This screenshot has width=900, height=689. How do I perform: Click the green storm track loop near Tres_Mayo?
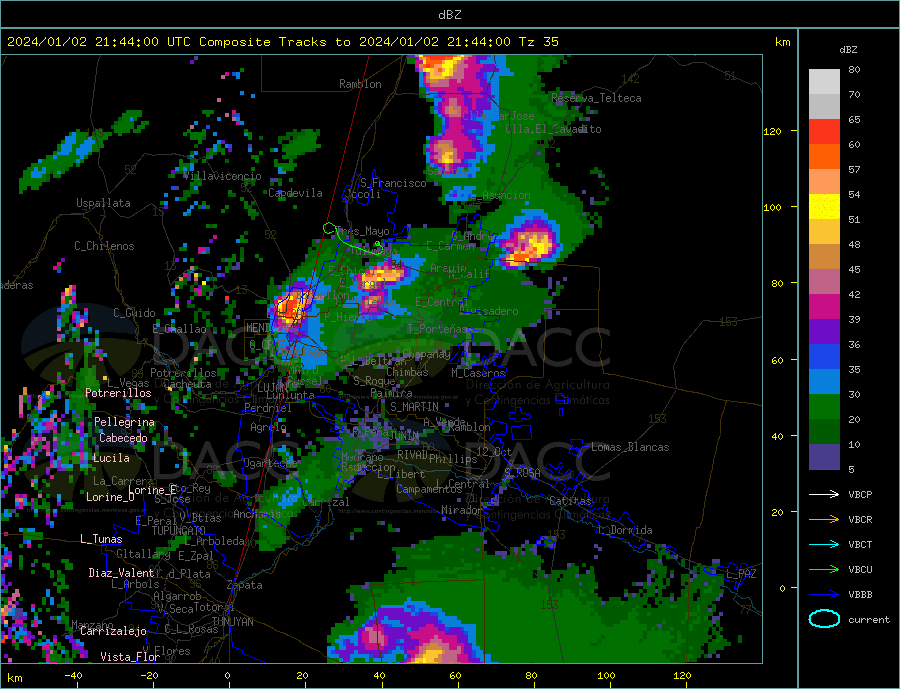329,229
